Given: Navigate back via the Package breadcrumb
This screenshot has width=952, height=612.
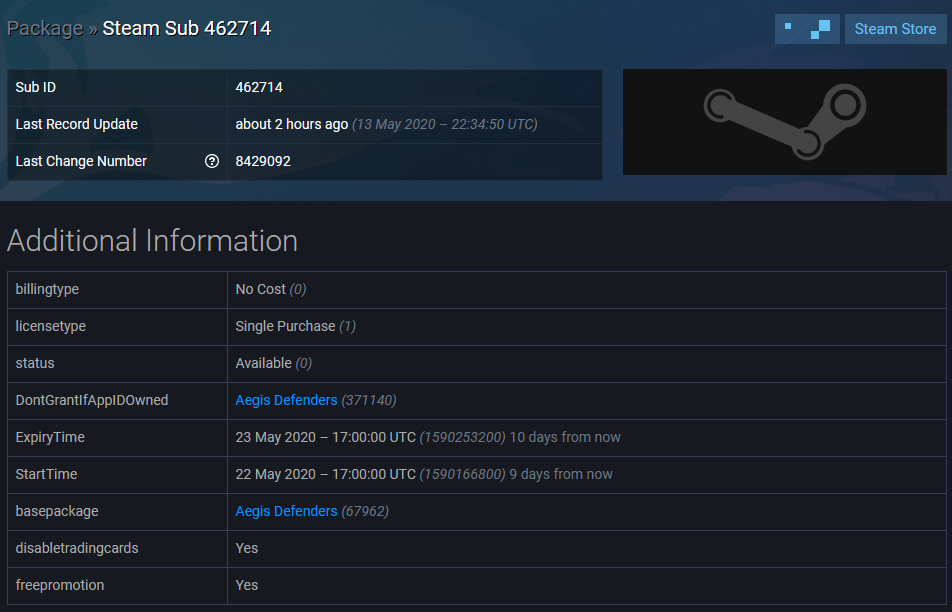Looking at the screenshot, I should pos(45,29).
